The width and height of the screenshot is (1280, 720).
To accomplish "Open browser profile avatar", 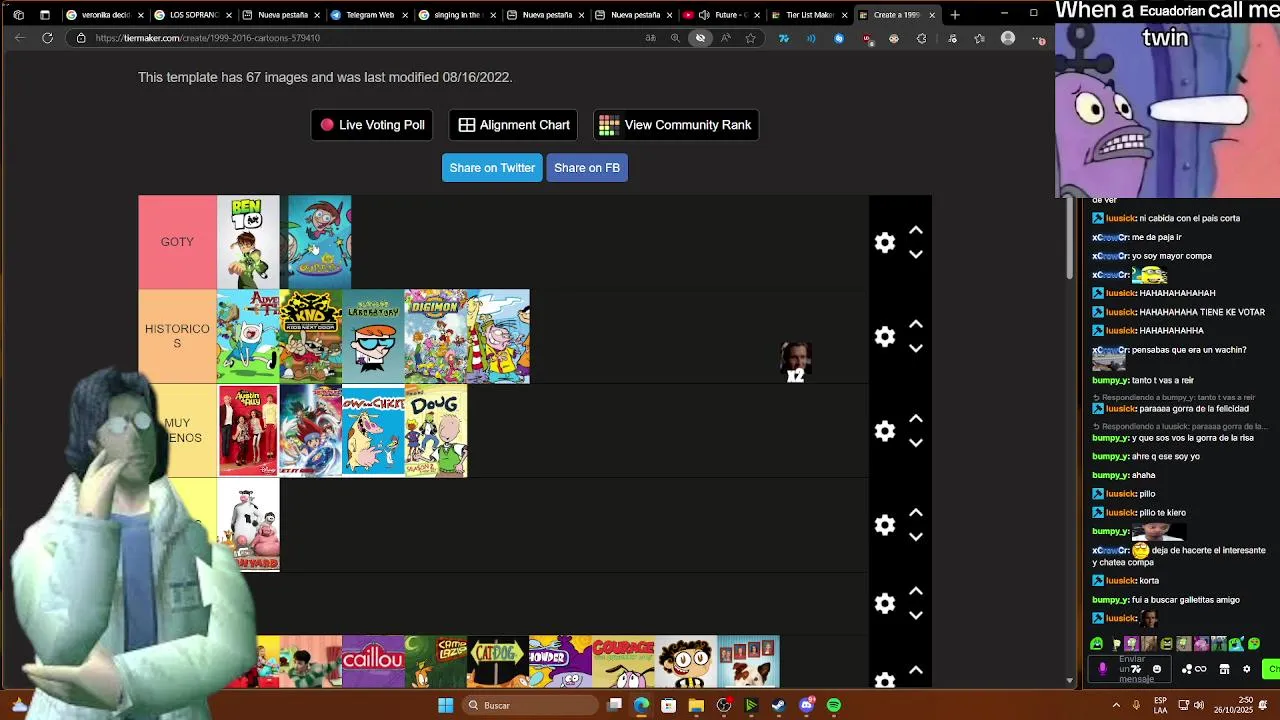I will point(1008,38).
